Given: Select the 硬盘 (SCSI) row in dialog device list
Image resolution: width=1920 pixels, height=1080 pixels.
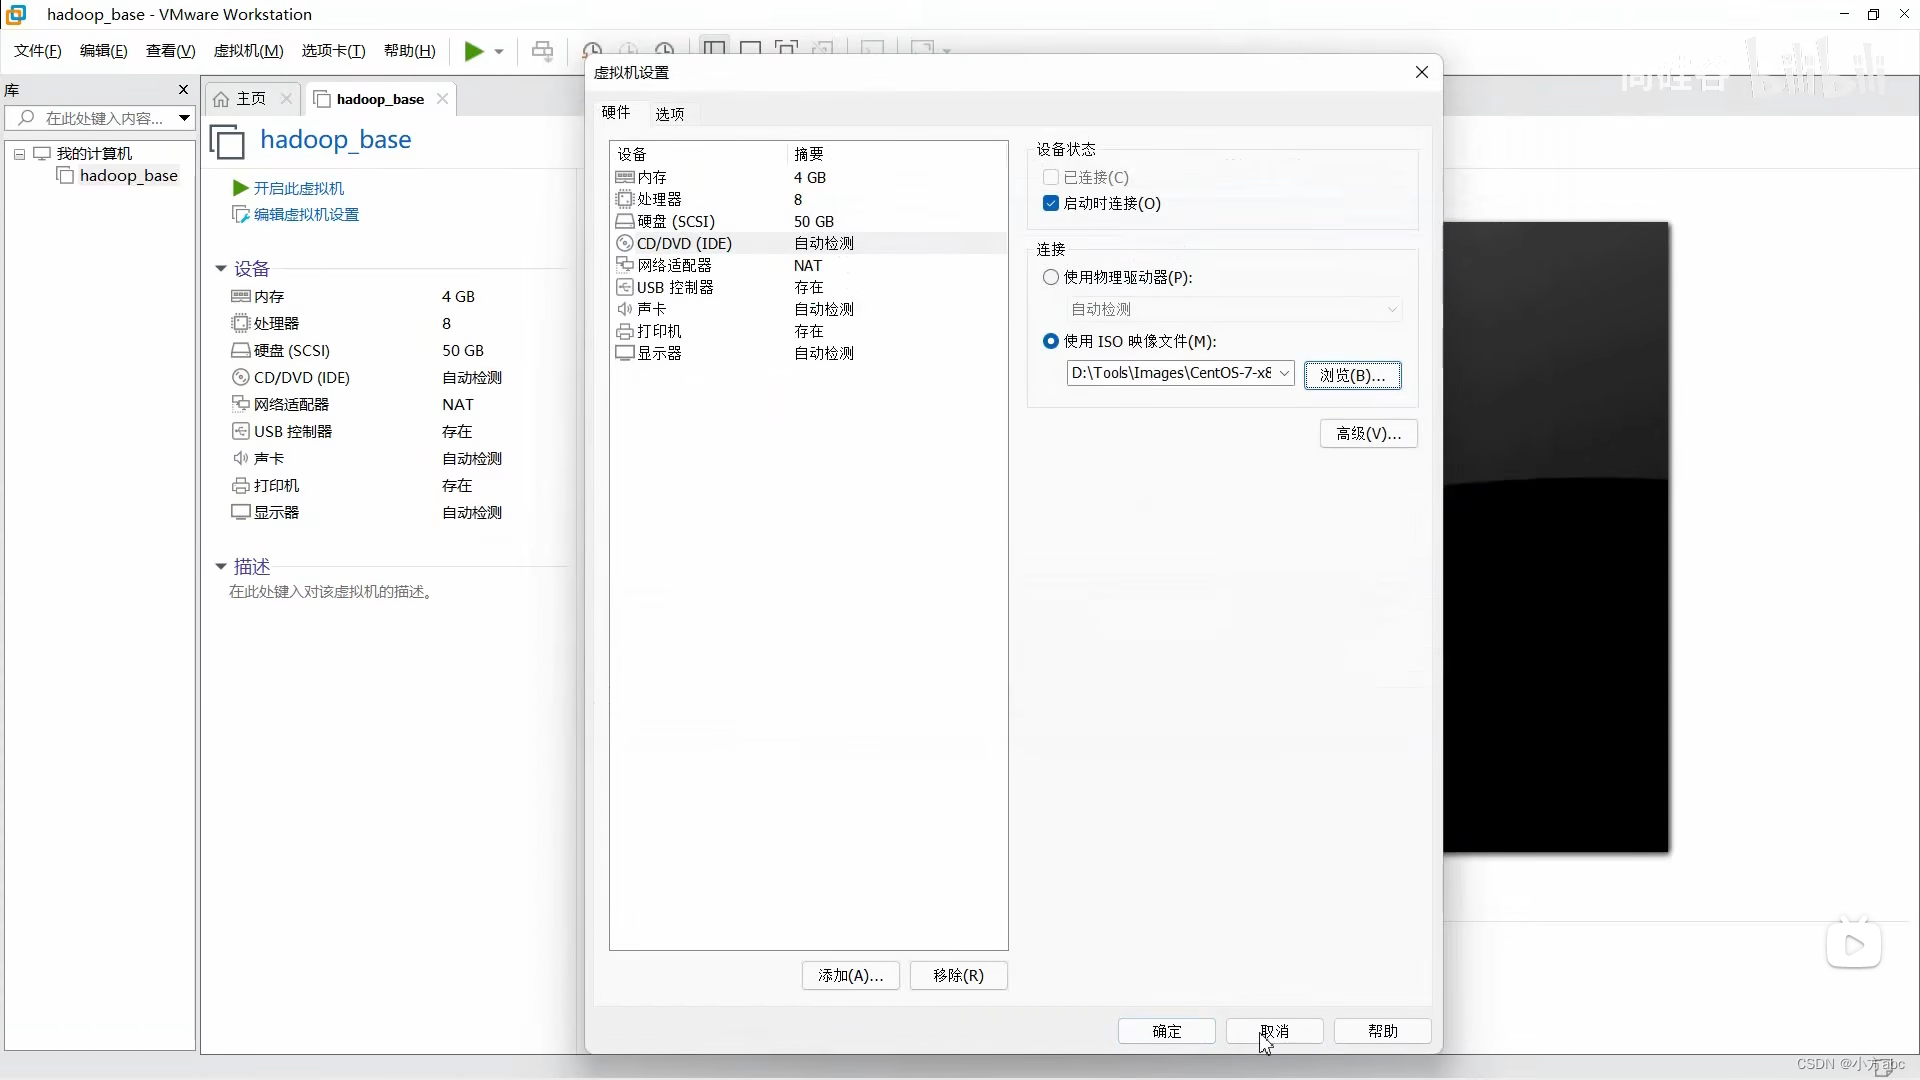Looking at the screenshot, I should click(808, 221).
